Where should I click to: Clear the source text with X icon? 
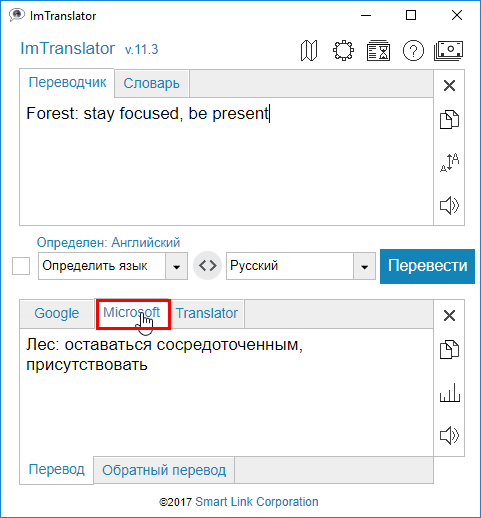pos(449,86)
